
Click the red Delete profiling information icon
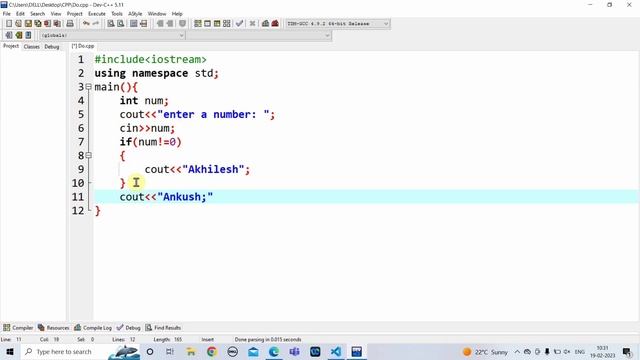click(275, 24)
